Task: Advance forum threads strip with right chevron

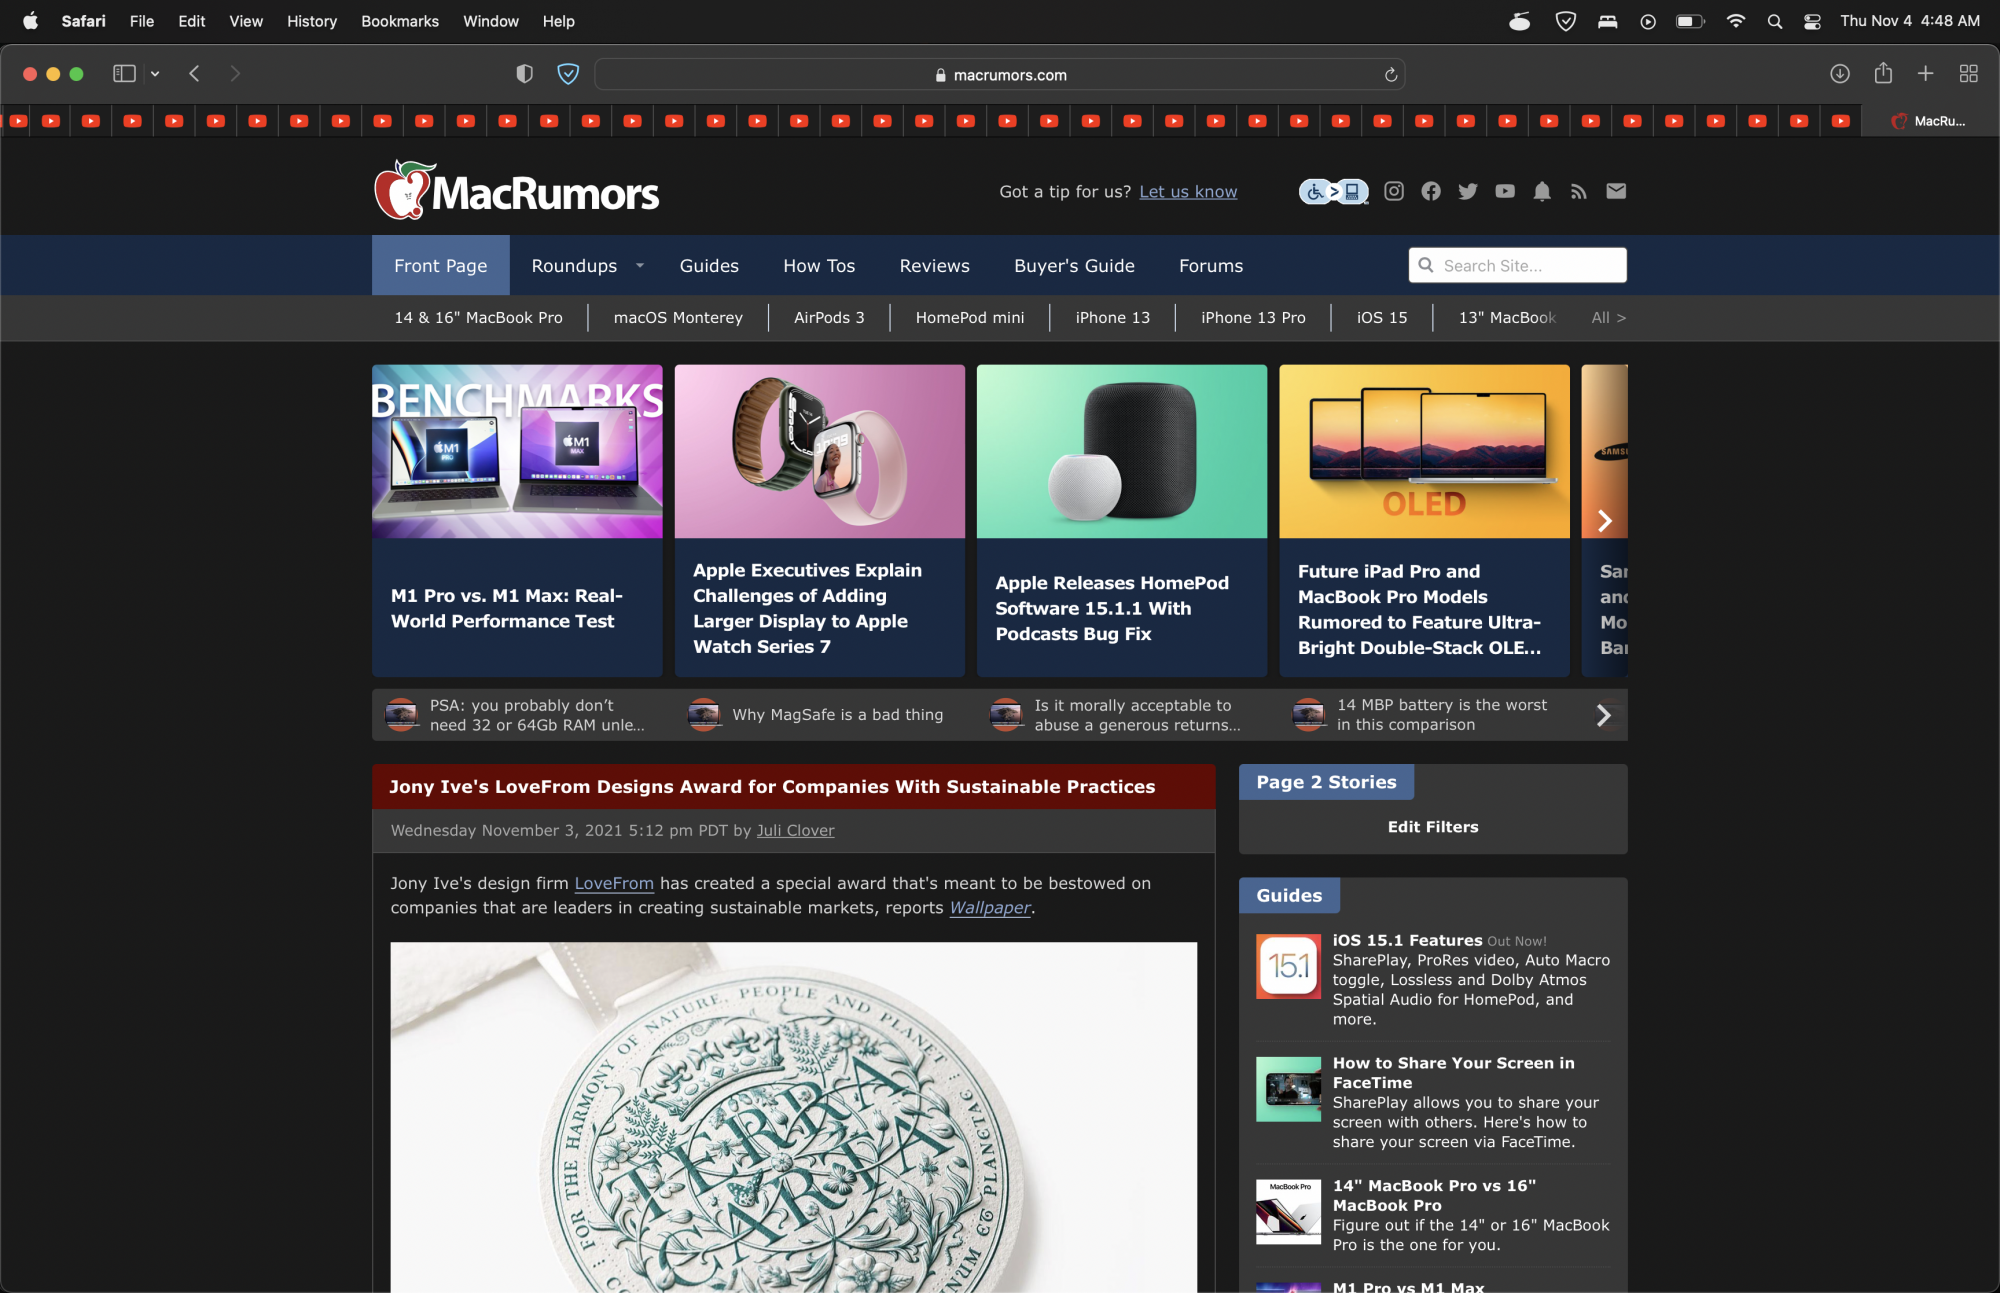Action: pos(1604,715)
